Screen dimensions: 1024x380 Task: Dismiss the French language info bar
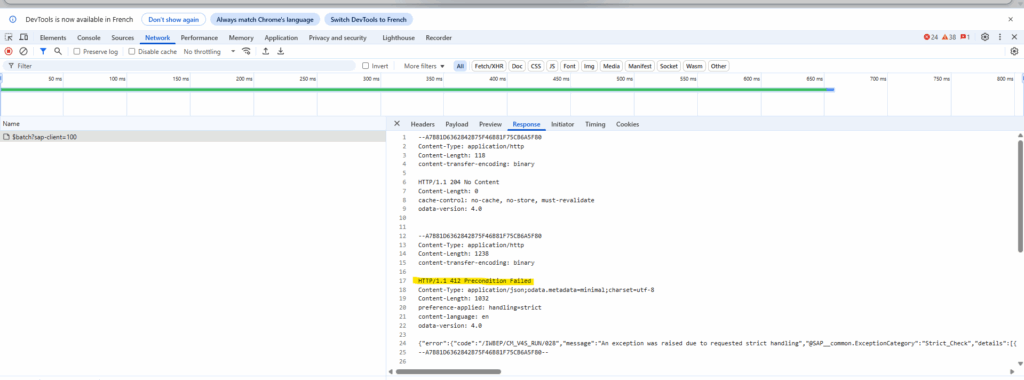(x=1010, y=20)
